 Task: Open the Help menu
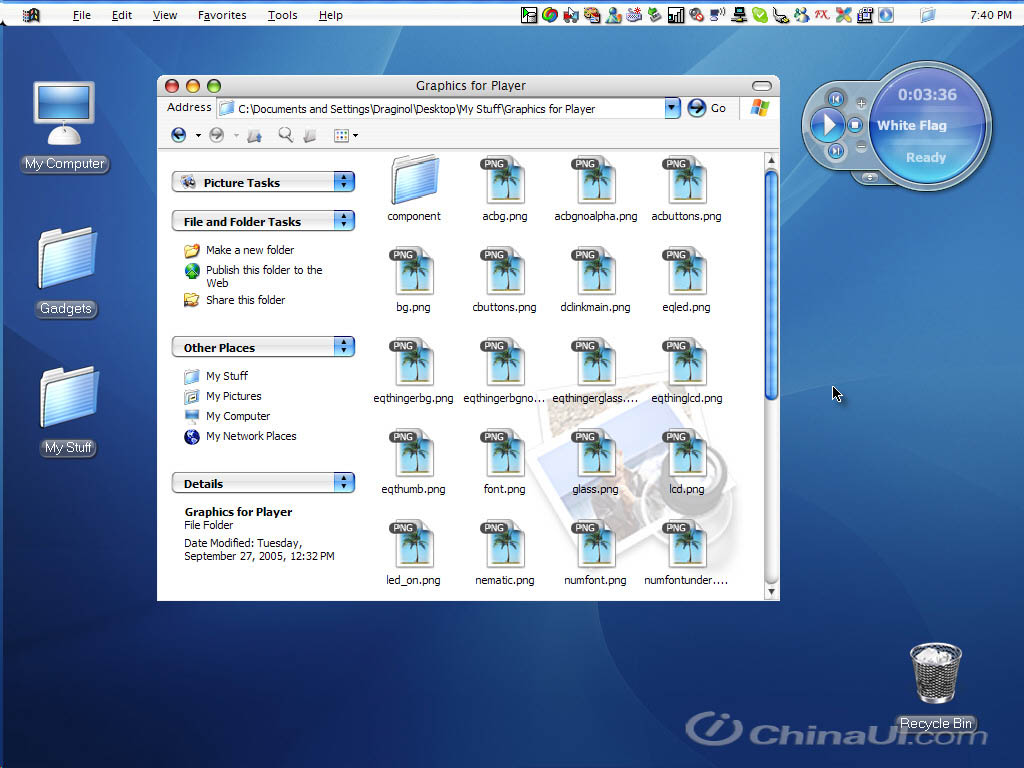coord(330,15)
